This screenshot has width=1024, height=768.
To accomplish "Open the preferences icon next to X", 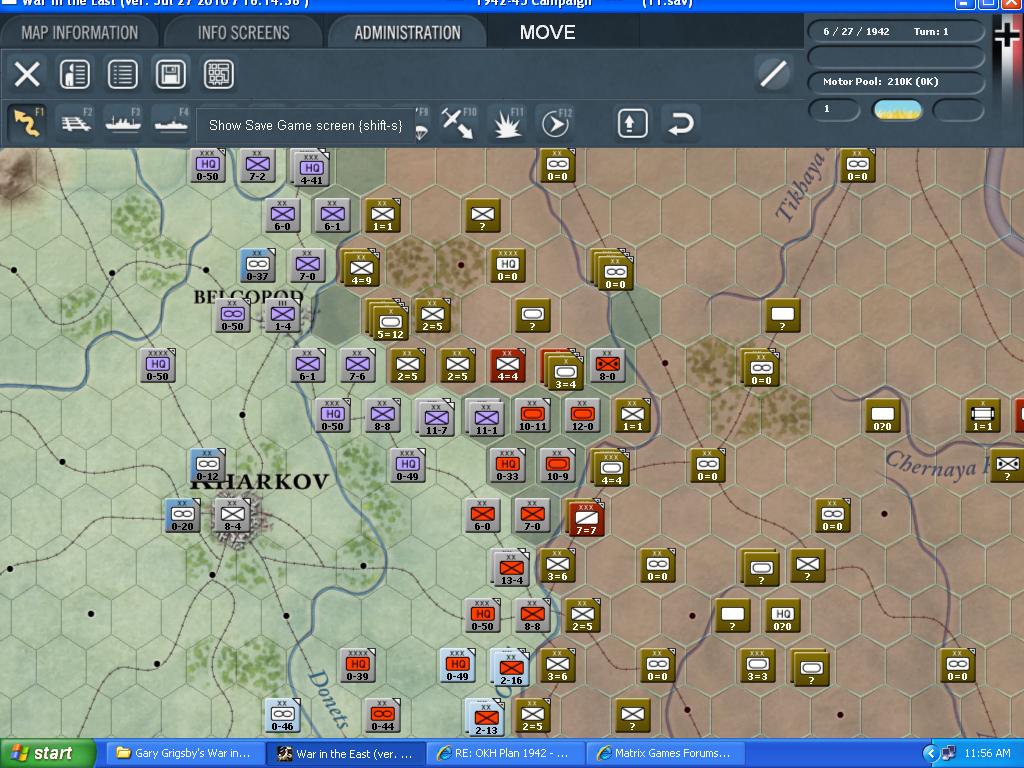I will click(x=74, y=74).
